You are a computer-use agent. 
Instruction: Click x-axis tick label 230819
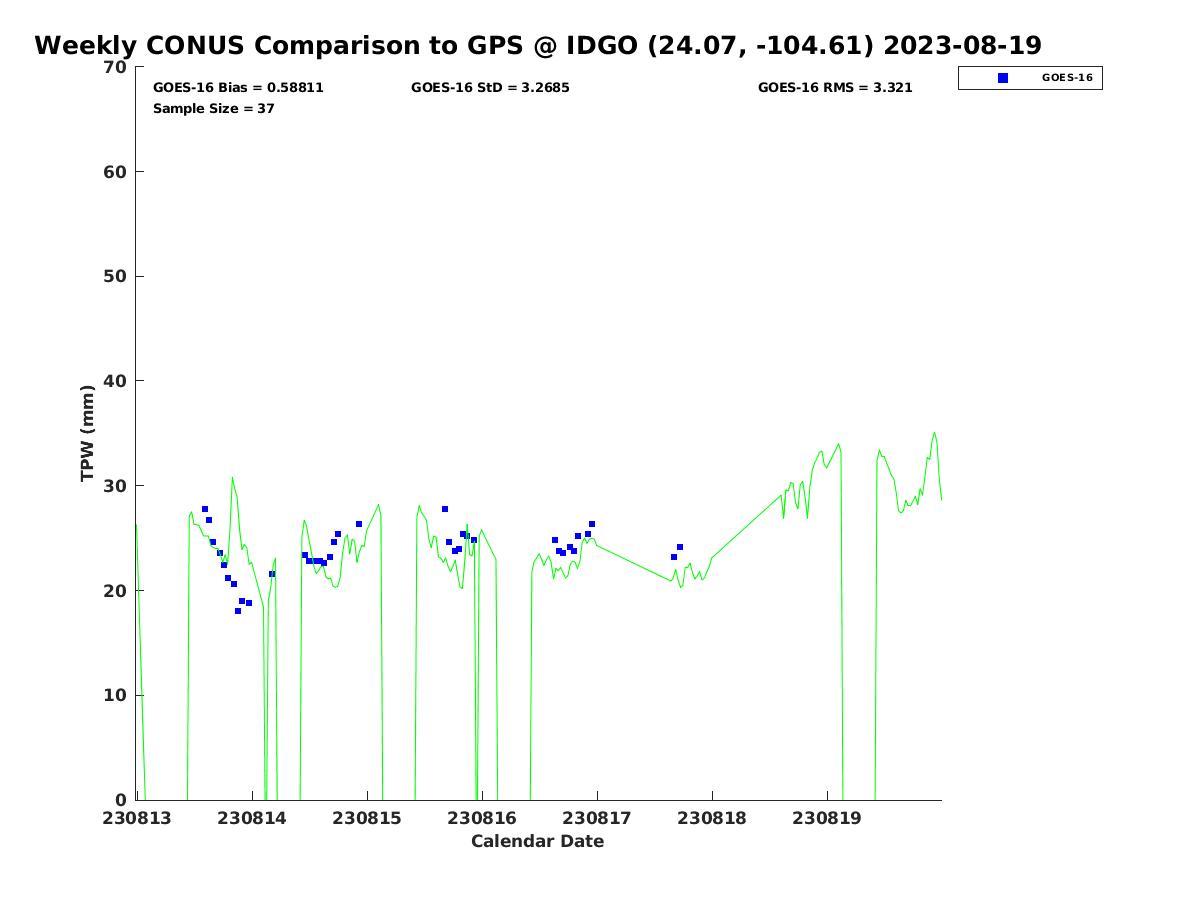point(827,818)
